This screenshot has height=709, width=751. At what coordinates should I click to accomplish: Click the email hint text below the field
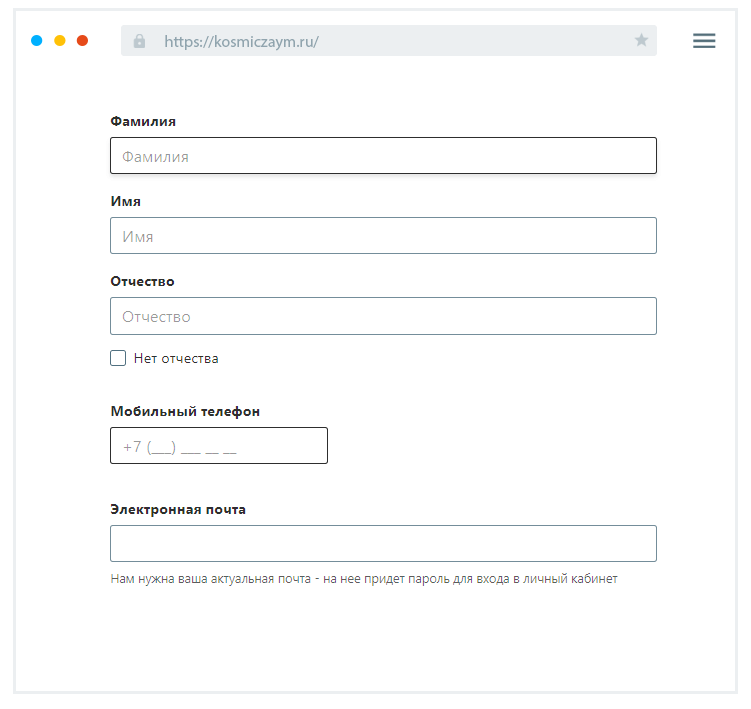(363, 579)
